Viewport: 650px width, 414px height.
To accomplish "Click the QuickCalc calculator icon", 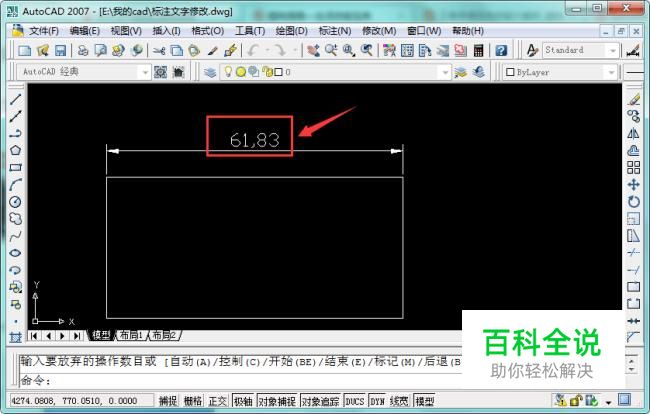I will point(478,51).
